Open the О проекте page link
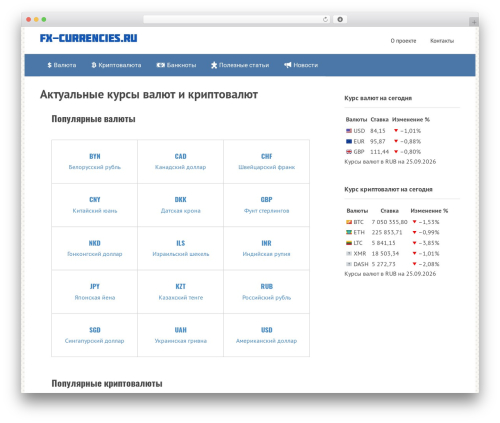 (x=403, y=41)
